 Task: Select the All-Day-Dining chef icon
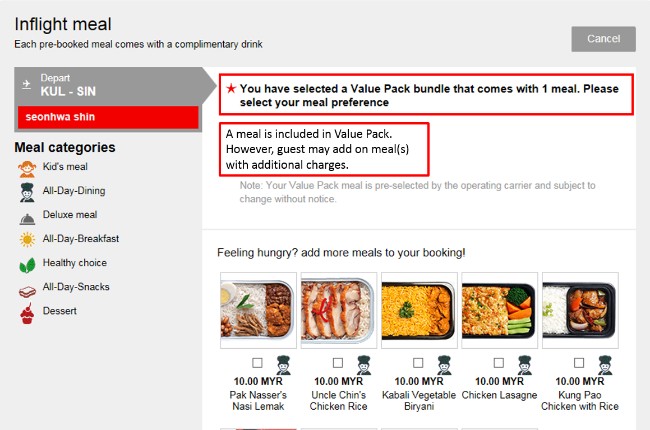(x=27, y=192)
